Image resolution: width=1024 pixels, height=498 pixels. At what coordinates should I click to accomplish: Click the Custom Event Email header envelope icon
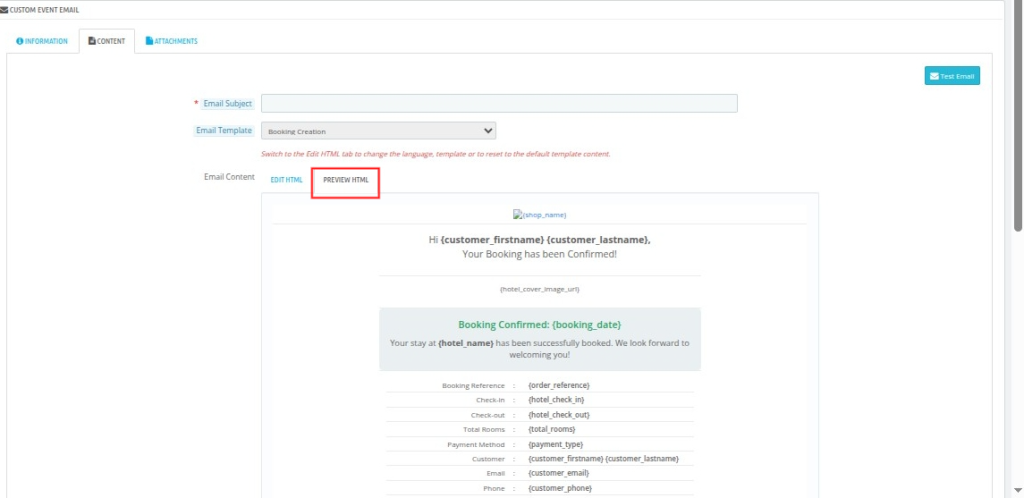tap(4, 9)
